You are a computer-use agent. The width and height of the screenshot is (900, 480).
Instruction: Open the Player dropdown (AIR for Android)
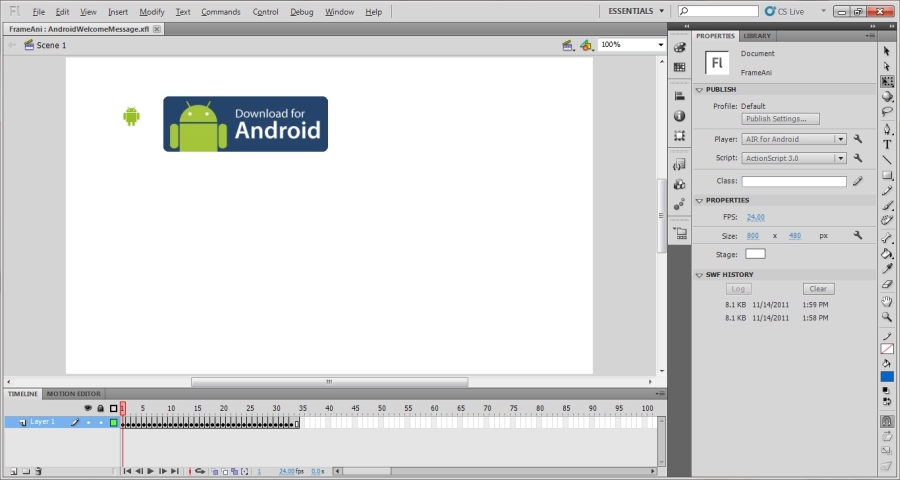point(794,139)
